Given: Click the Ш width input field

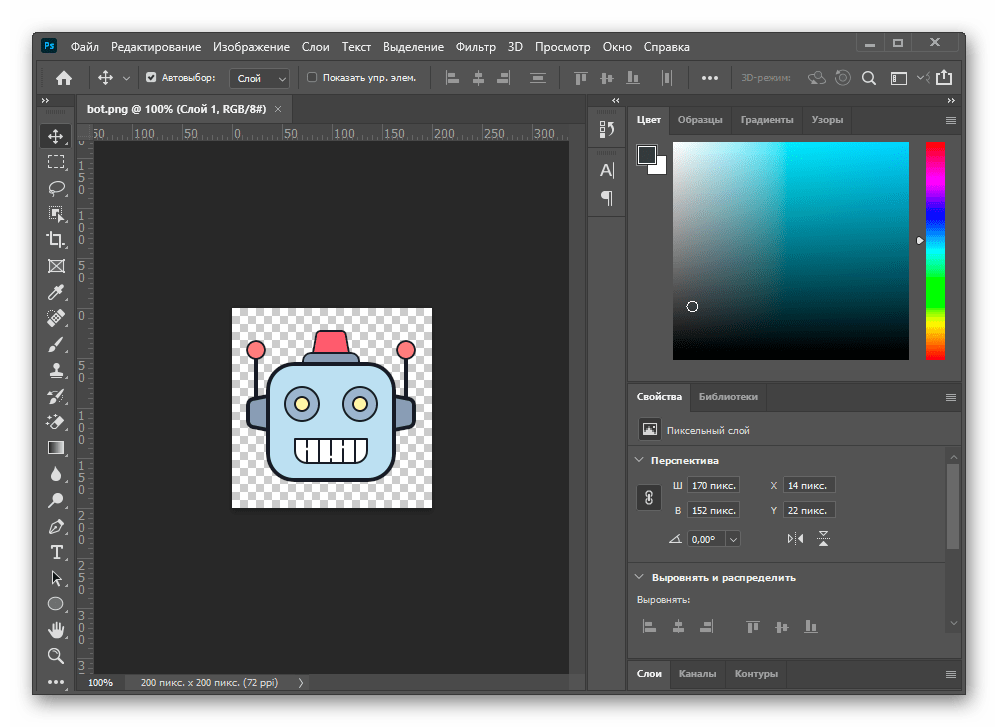Looking at the screenshot, I should 713,485.
